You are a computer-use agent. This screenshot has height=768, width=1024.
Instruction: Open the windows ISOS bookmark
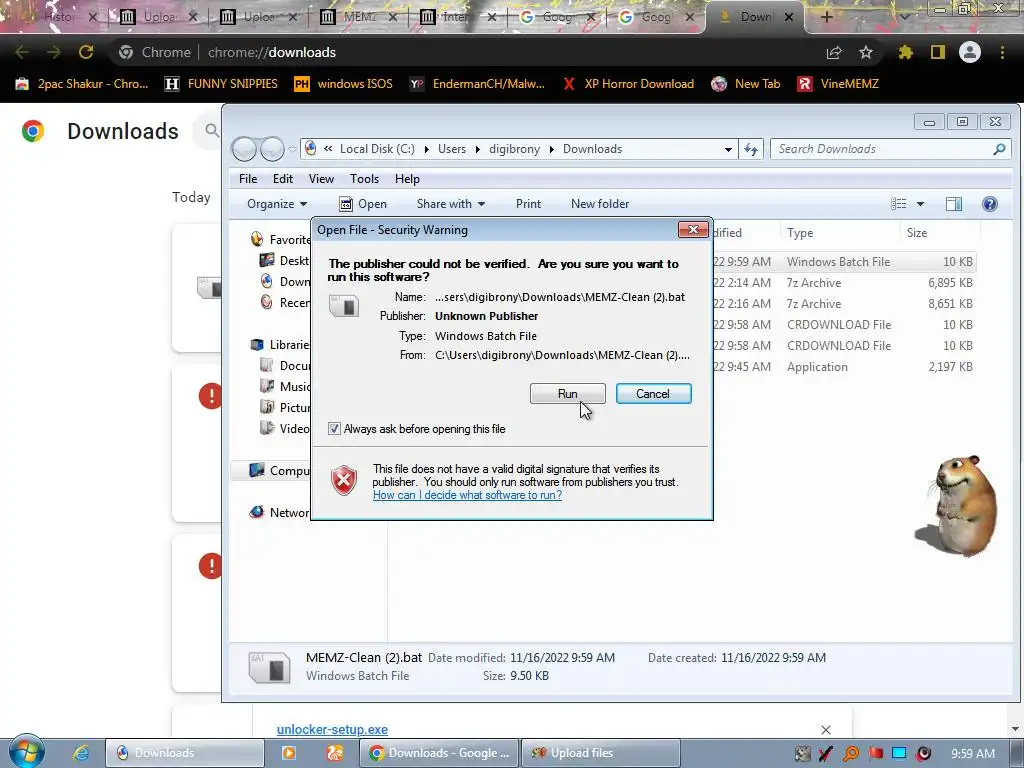(x=344, y=84)
